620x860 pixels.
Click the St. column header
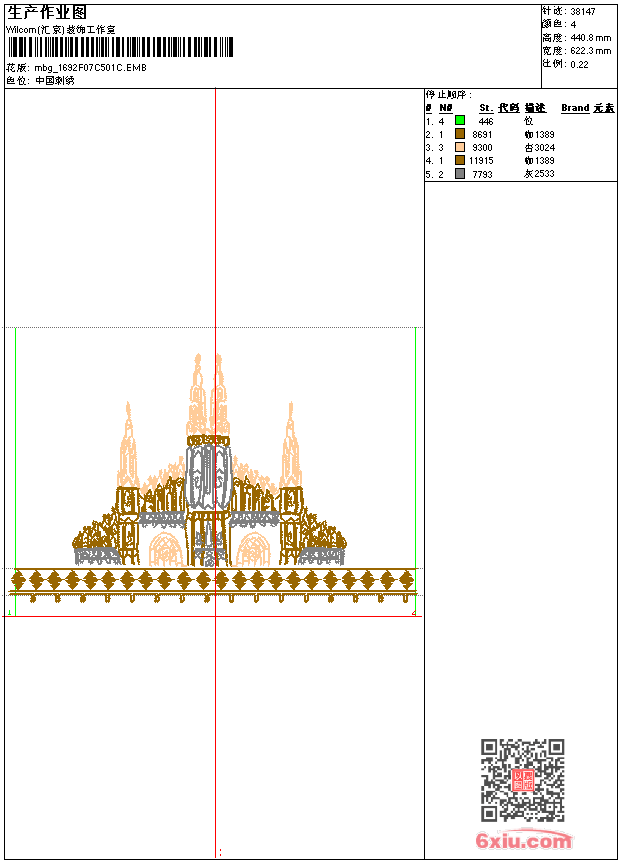(485, 108)
